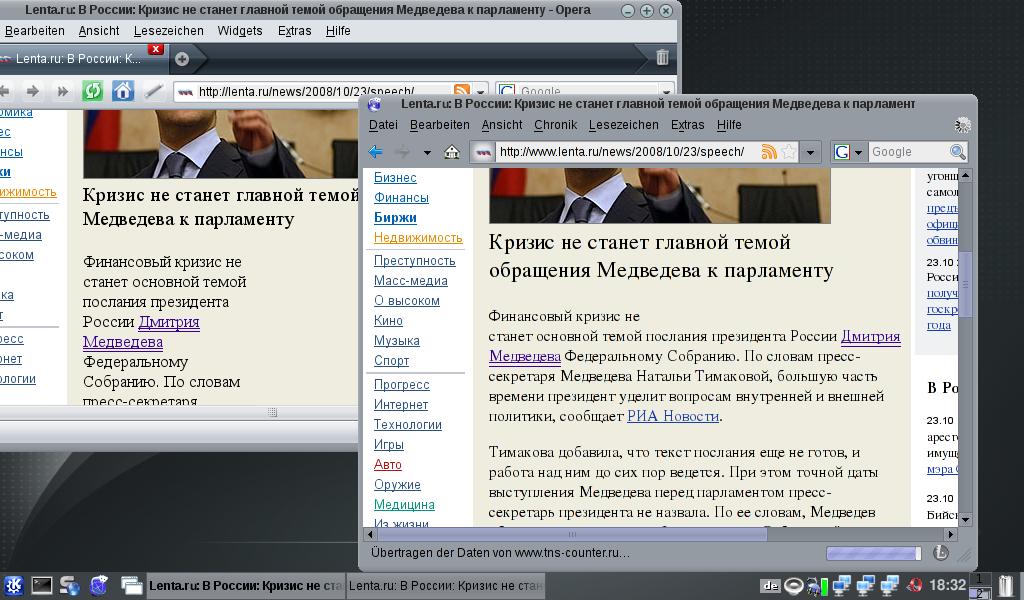Image resolution: width=1024 pixels, height=600 pixels.
Task: Open the Chronik menu in Firefox
Action: click(x=556, y=125)
